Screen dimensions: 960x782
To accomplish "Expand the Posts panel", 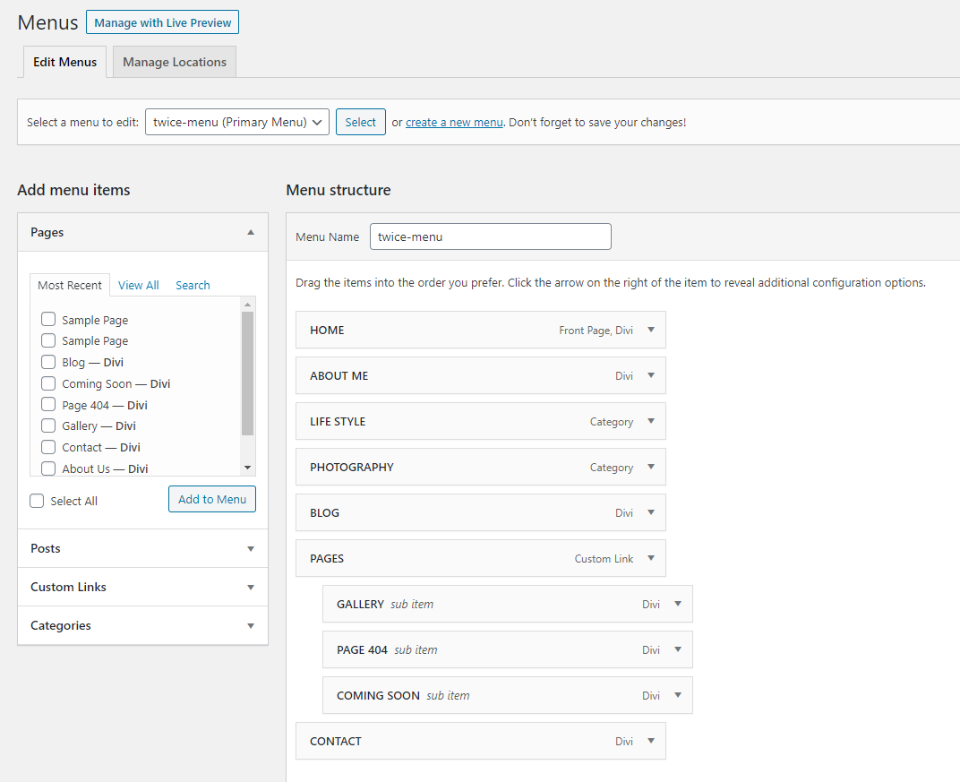I will [250, 549].
